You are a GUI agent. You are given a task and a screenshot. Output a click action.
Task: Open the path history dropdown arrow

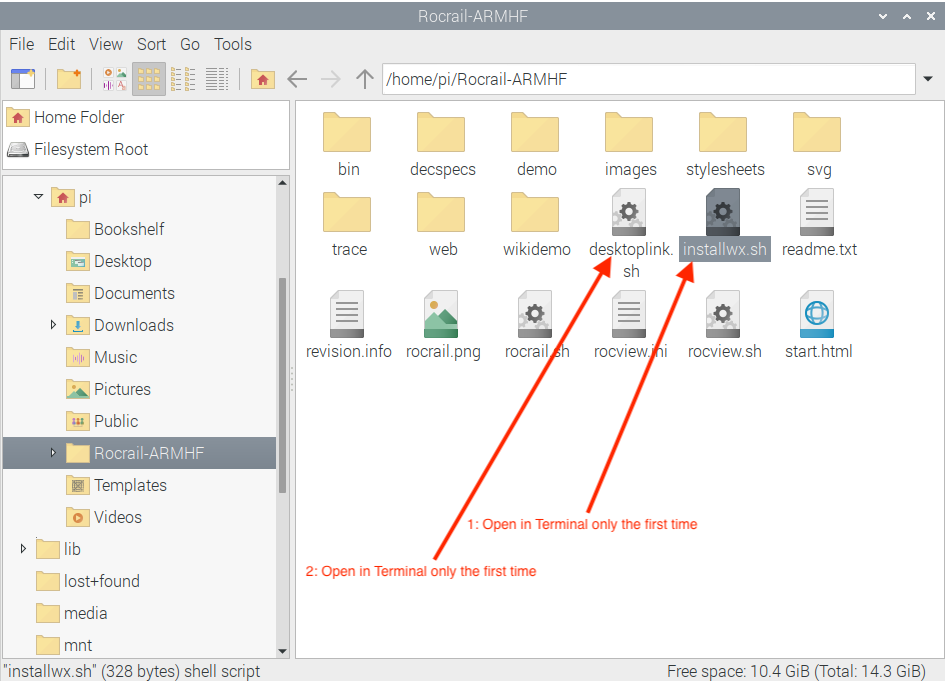point(929,79)
